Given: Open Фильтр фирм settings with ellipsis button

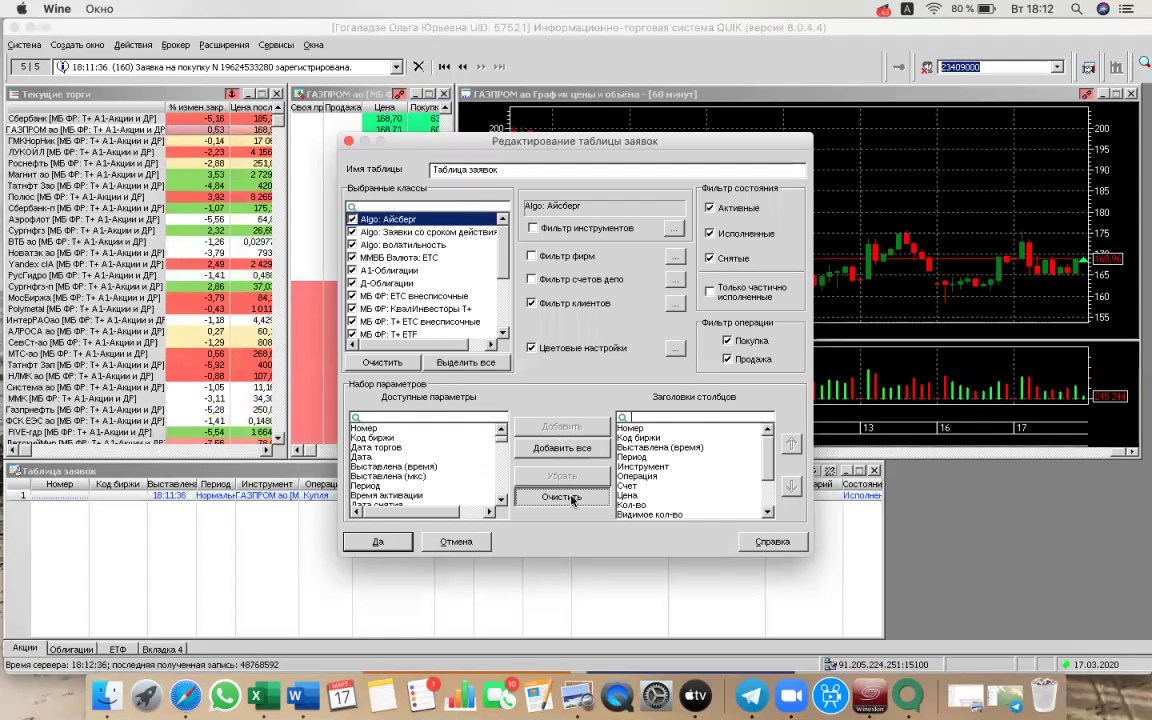Looking at the screenshot, I should [675, 256].
